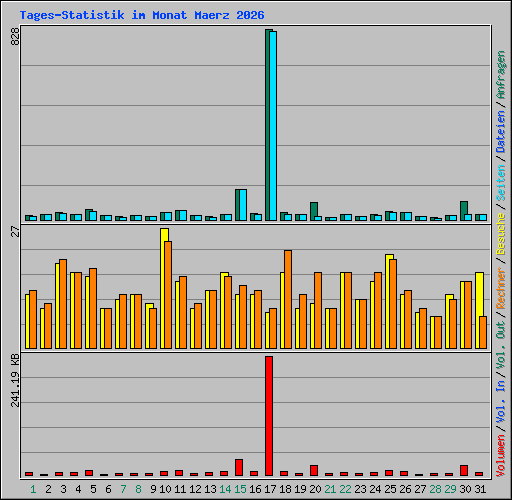The image size is (512, 500).
Task: Click green day label '22' on the x-axis
Action: 345,489
